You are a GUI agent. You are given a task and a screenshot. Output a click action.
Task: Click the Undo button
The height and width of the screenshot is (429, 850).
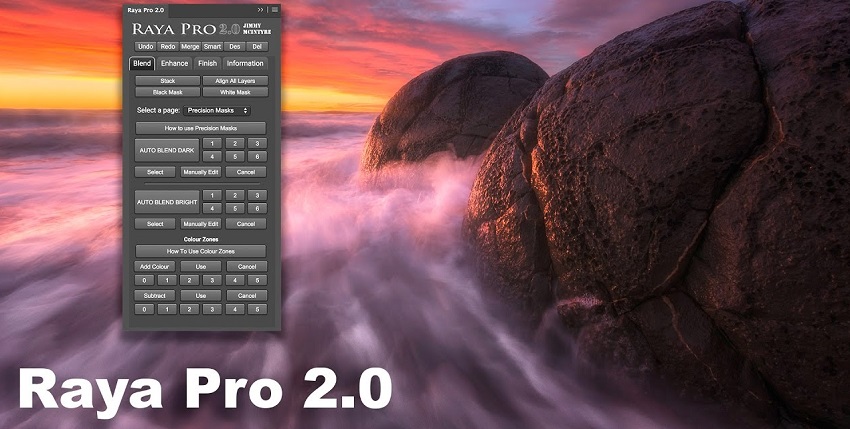[145, 47]
